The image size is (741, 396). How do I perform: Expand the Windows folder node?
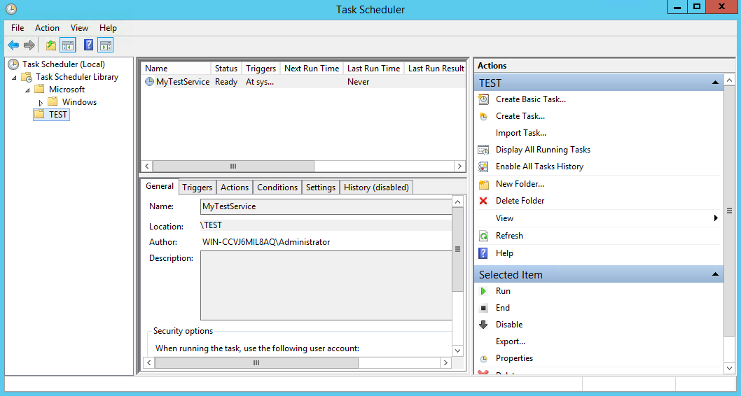pos(41,103)
